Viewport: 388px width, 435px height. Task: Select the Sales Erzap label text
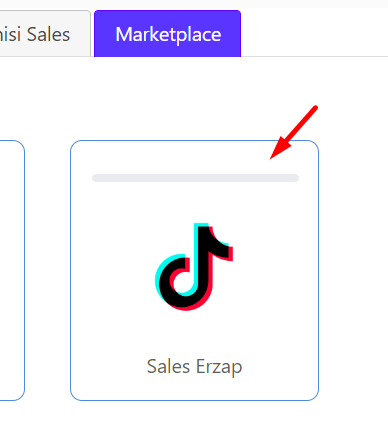[x=194, y=367]
